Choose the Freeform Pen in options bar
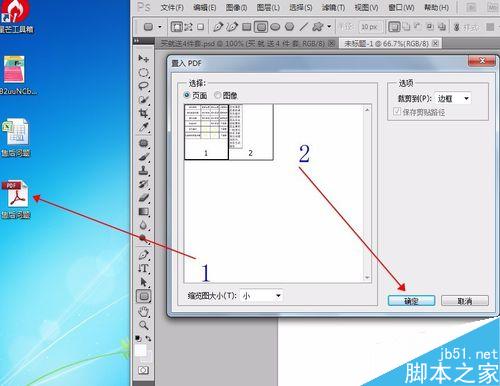 tap(232, 27)
